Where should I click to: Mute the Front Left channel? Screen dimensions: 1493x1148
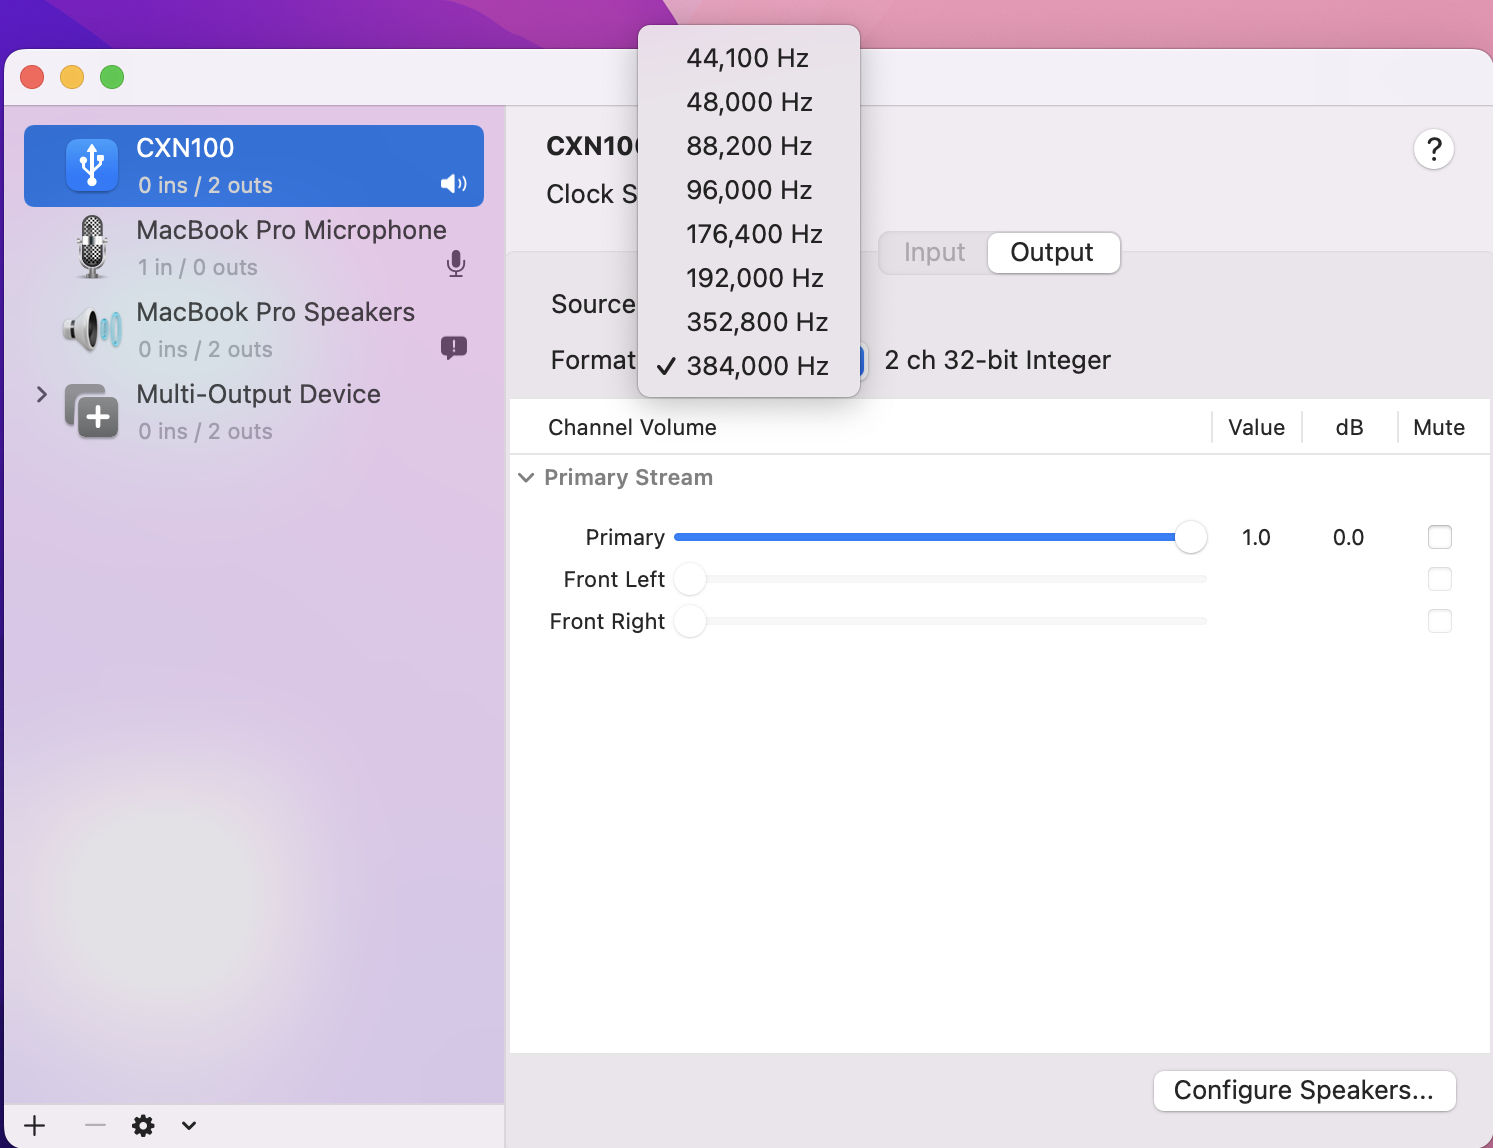point(1440,579)
